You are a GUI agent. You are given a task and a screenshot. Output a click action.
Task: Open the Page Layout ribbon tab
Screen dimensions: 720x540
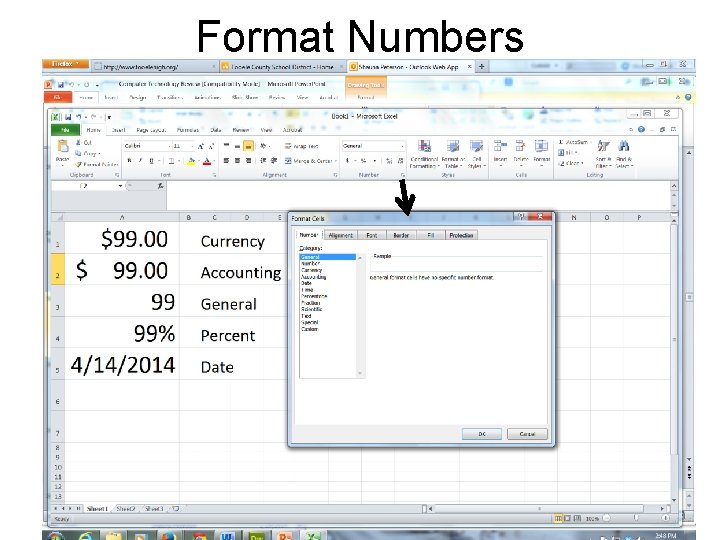pyautogui.click(x=151, y=130)
